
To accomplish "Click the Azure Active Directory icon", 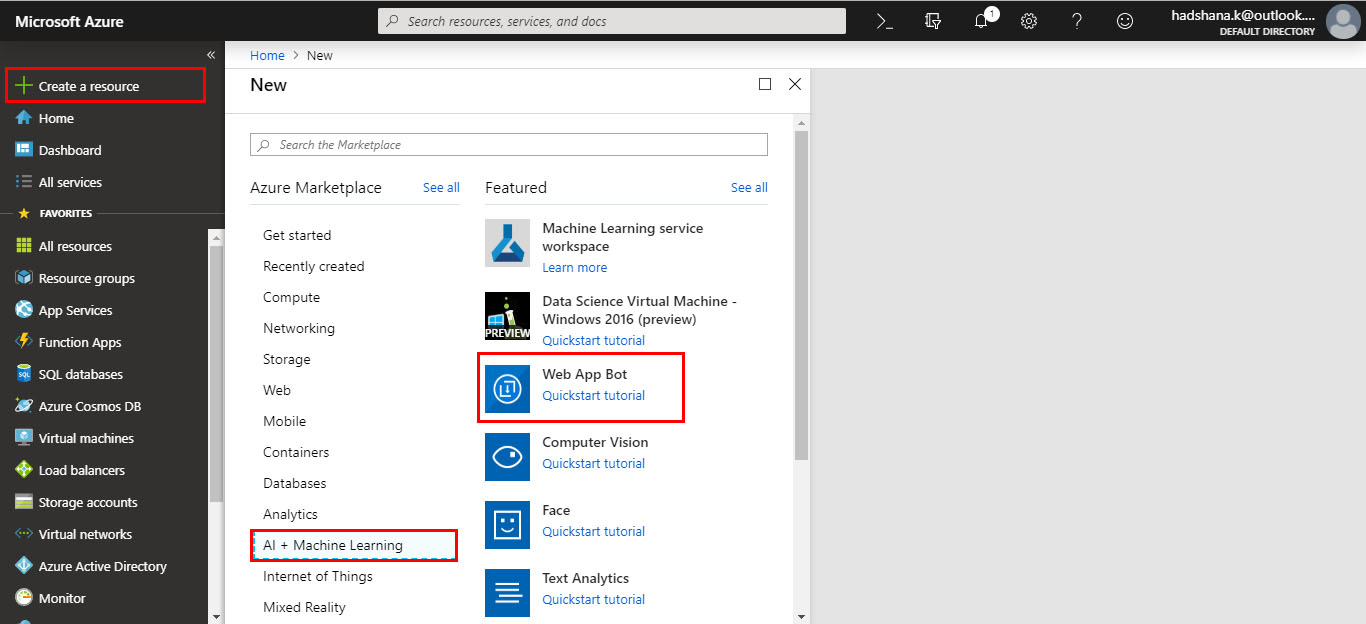I will (24, 566).
